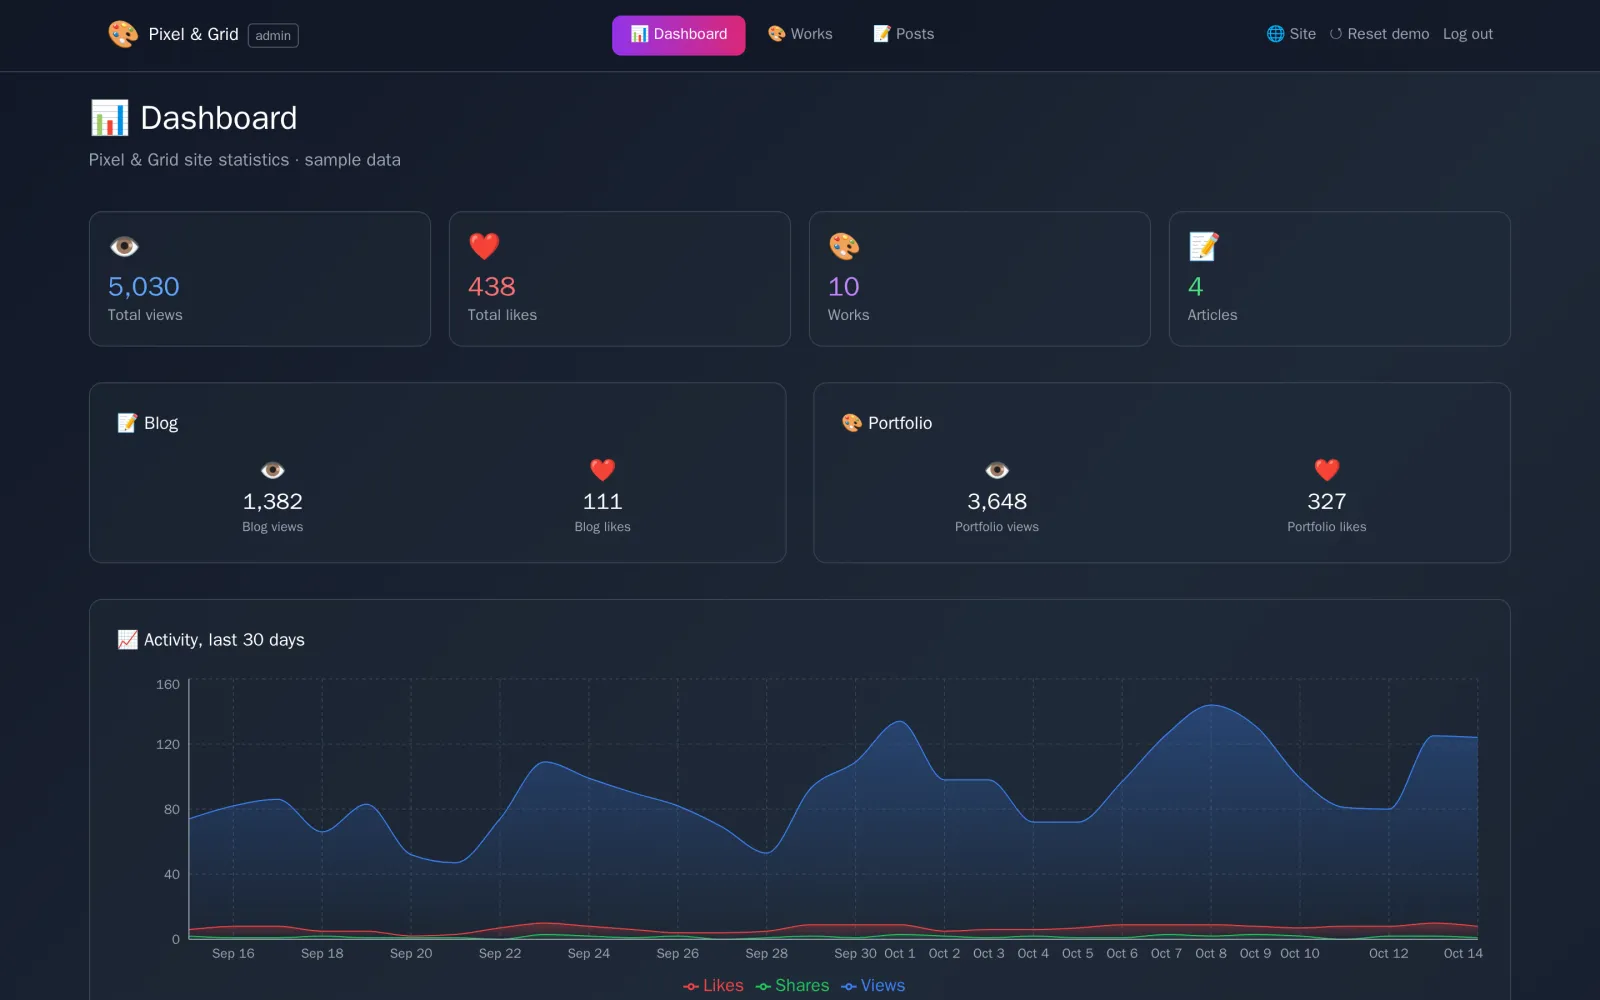
Task: Click the Oct 12 label on chart axis
Action: 1389,954
